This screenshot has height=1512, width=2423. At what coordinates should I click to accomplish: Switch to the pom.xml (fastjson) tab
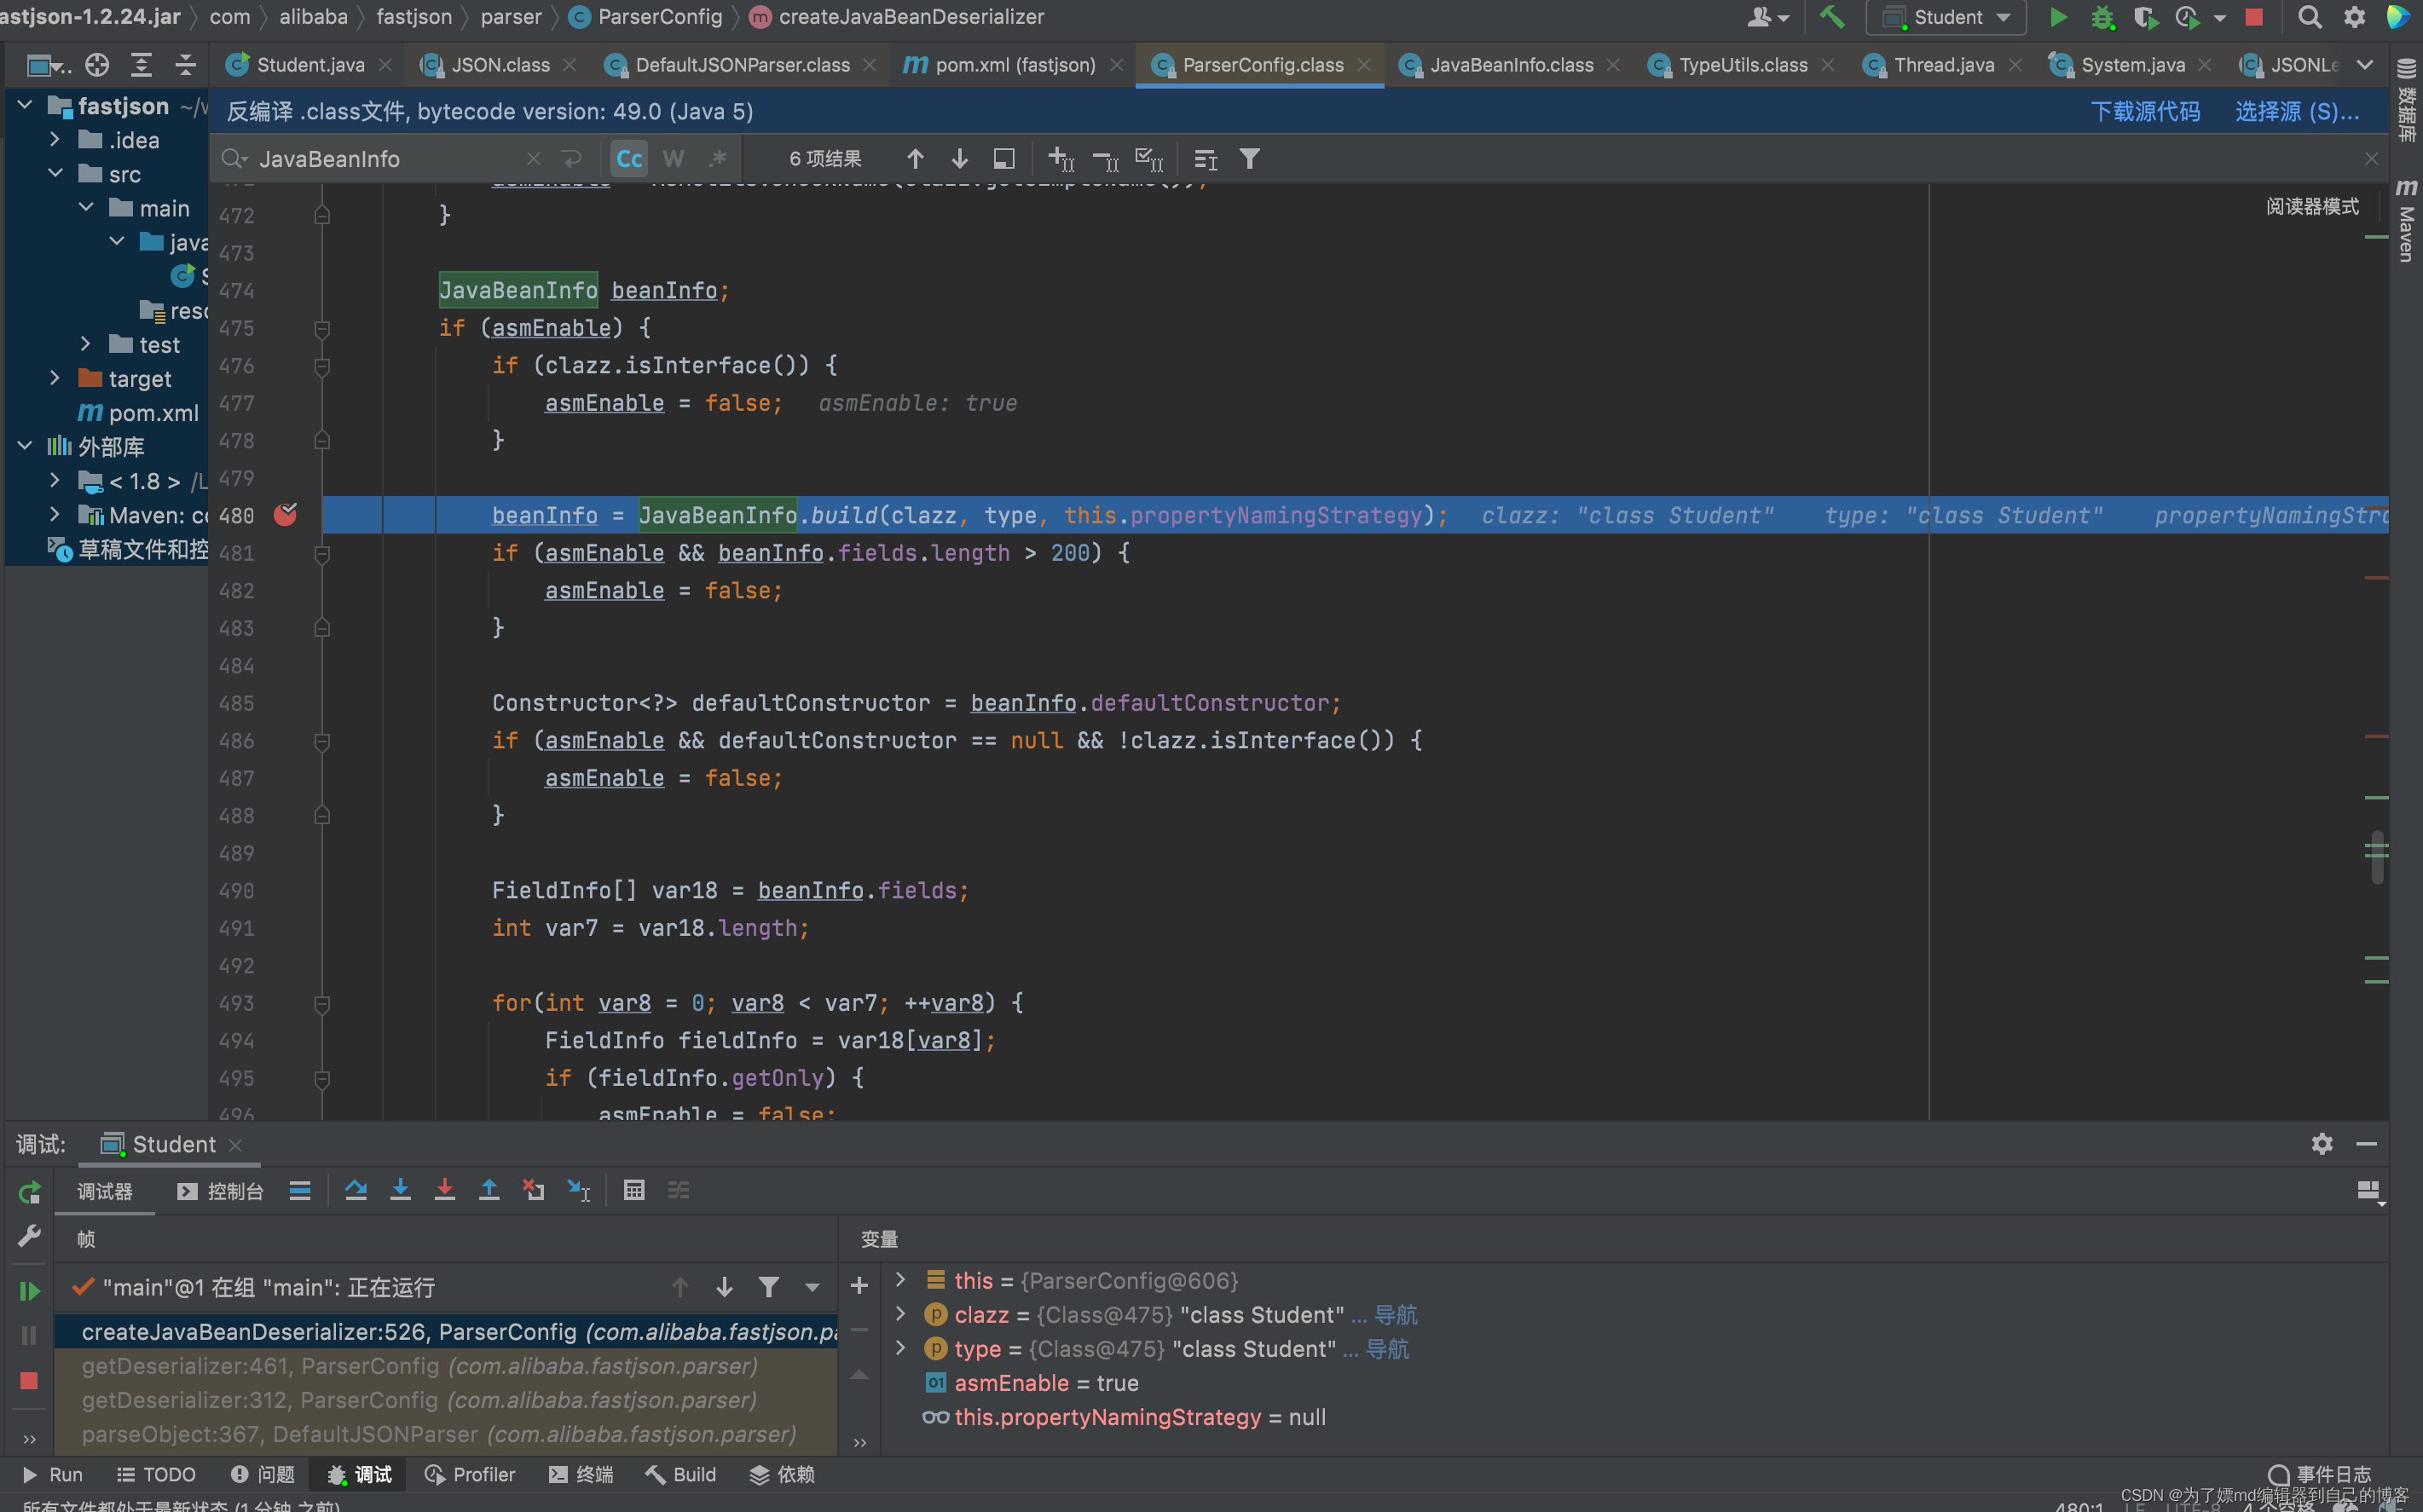tap(1015, 65)
